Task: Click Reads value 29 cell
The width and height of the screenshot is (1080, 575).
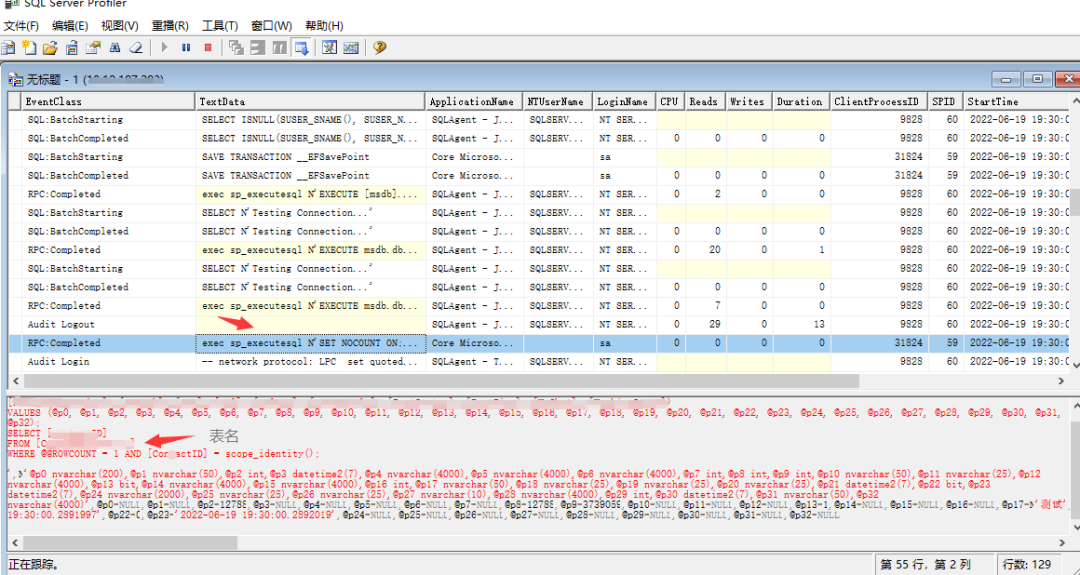Action: [x=705, y=324]
